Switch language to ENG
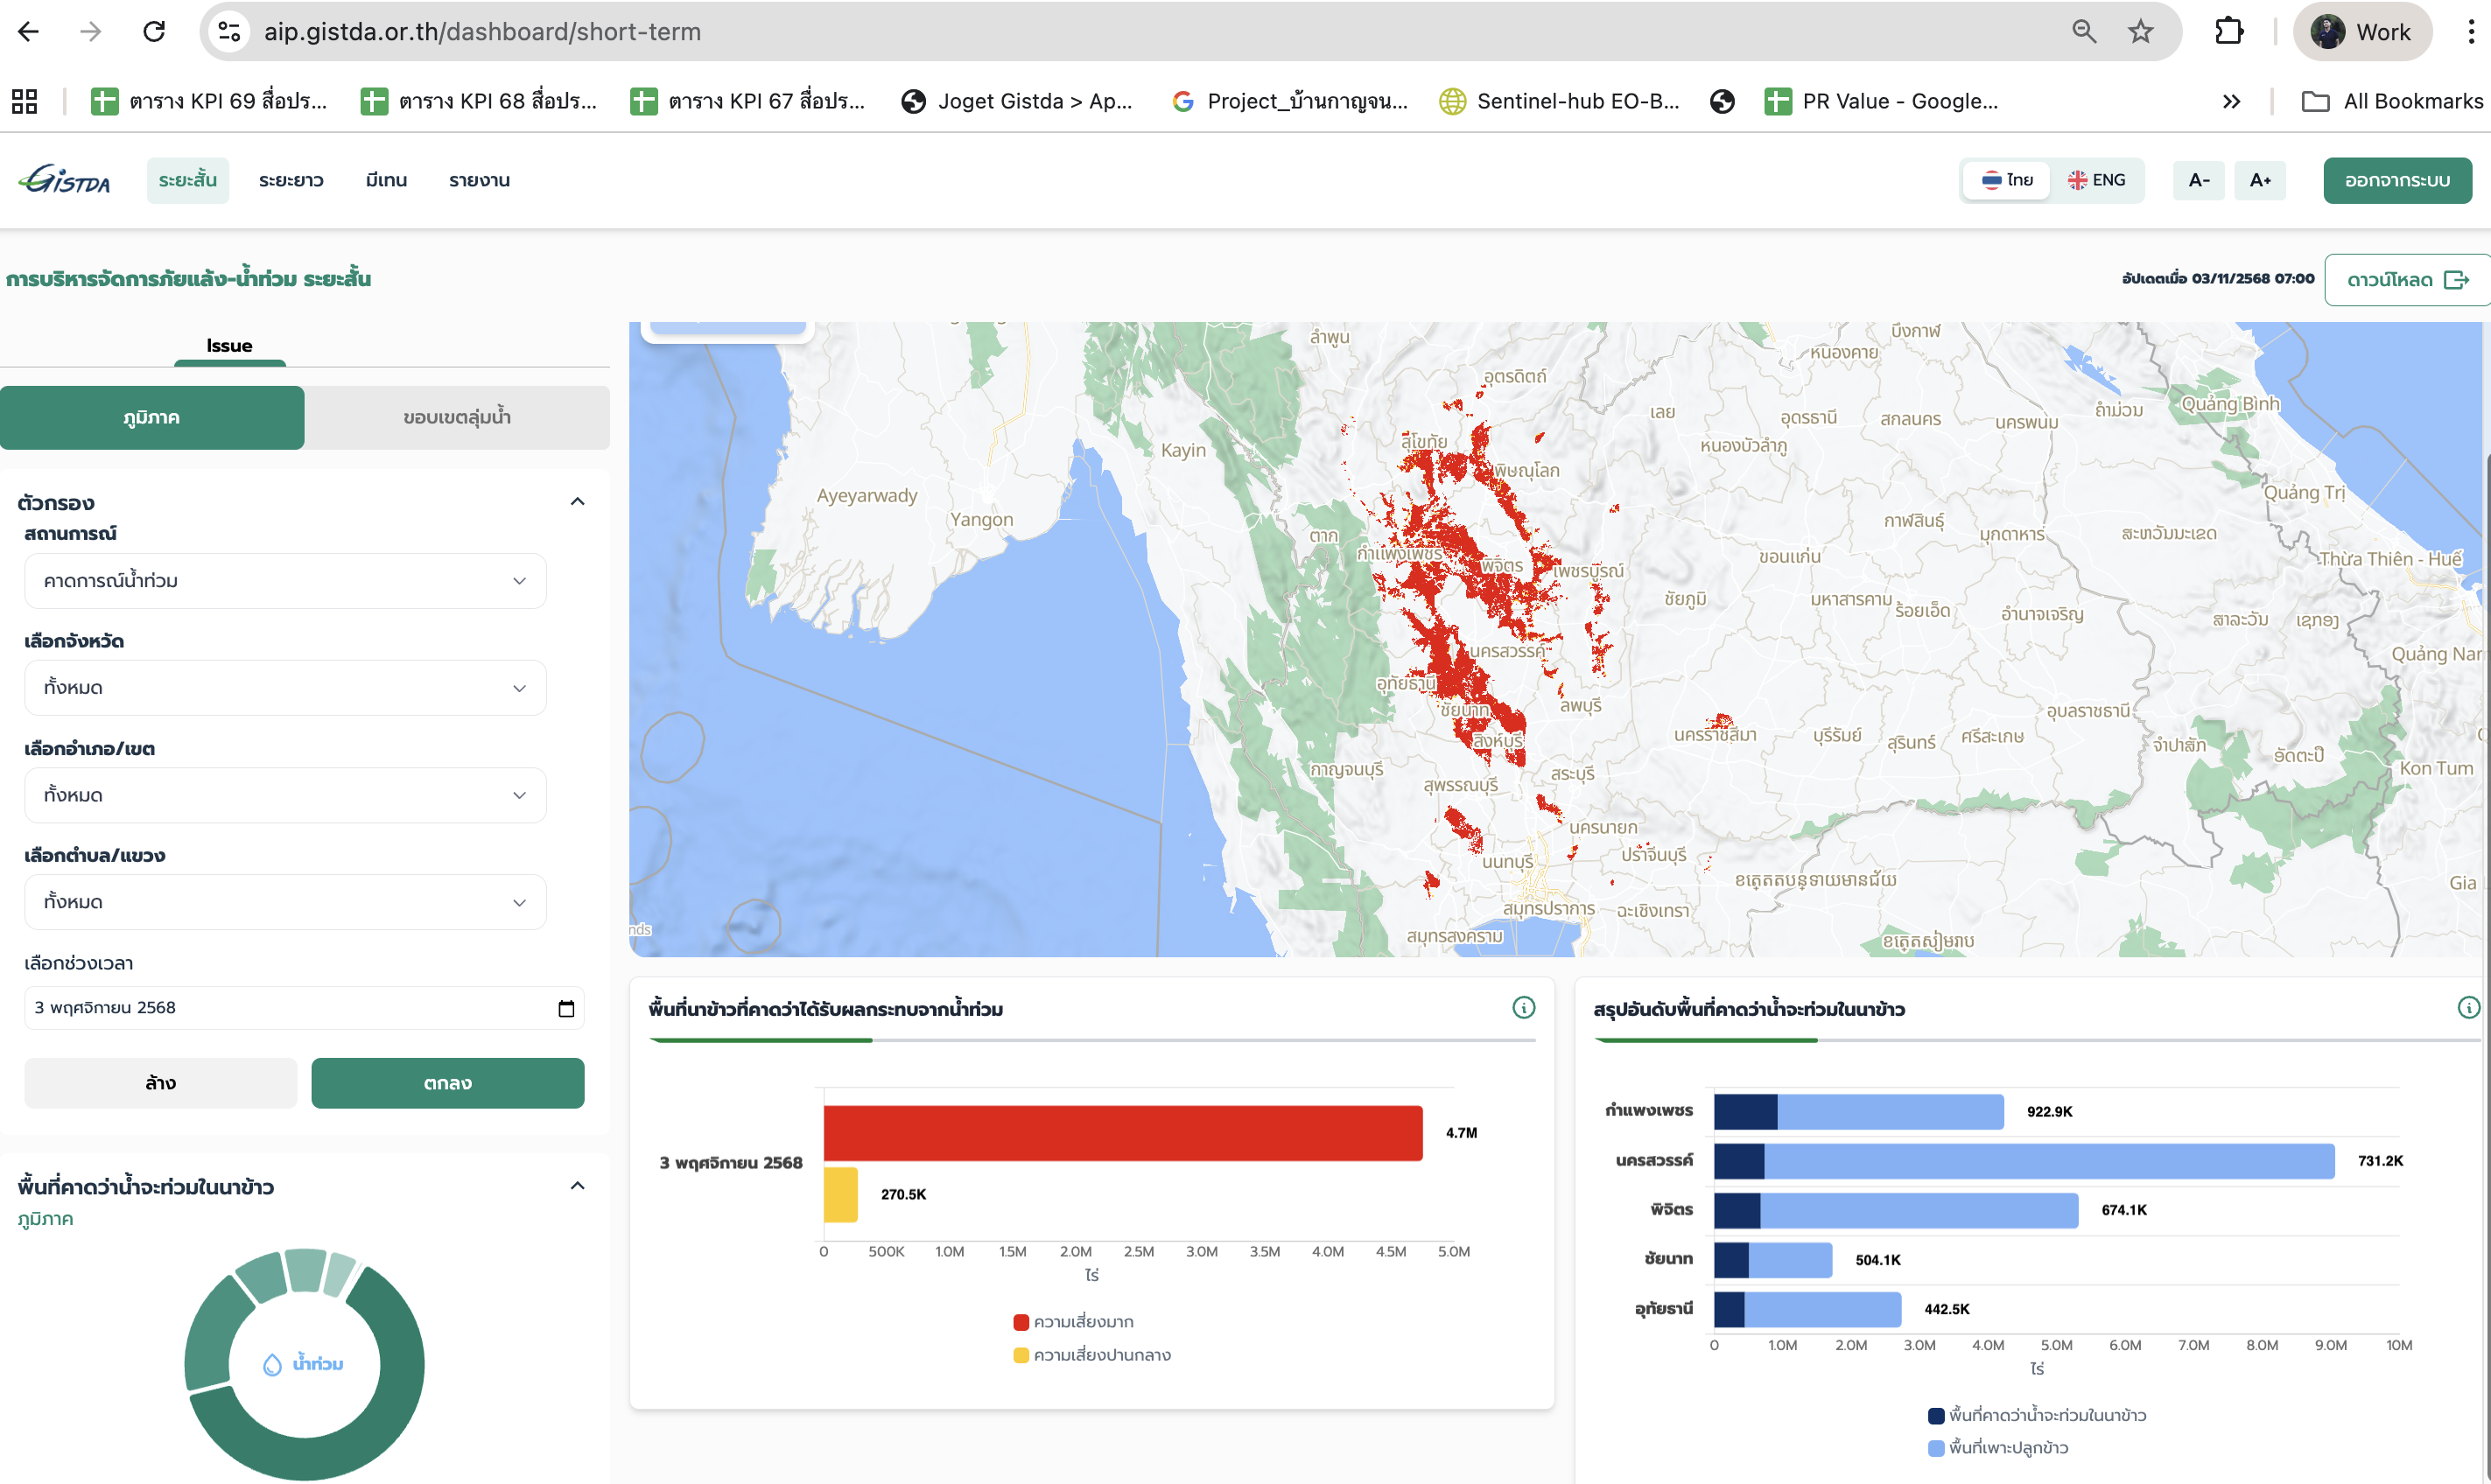 point(2097,180)
